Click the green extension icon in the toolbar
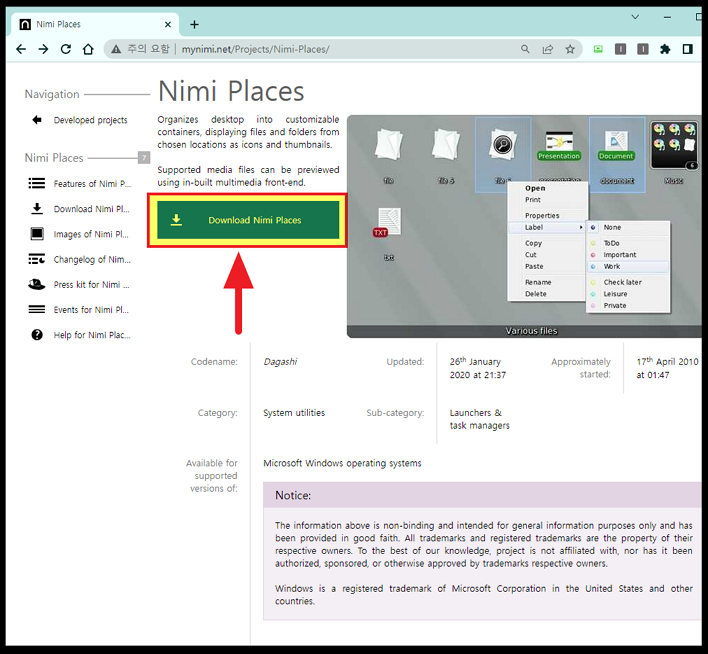The image size is (708, 654). point(598,49)
